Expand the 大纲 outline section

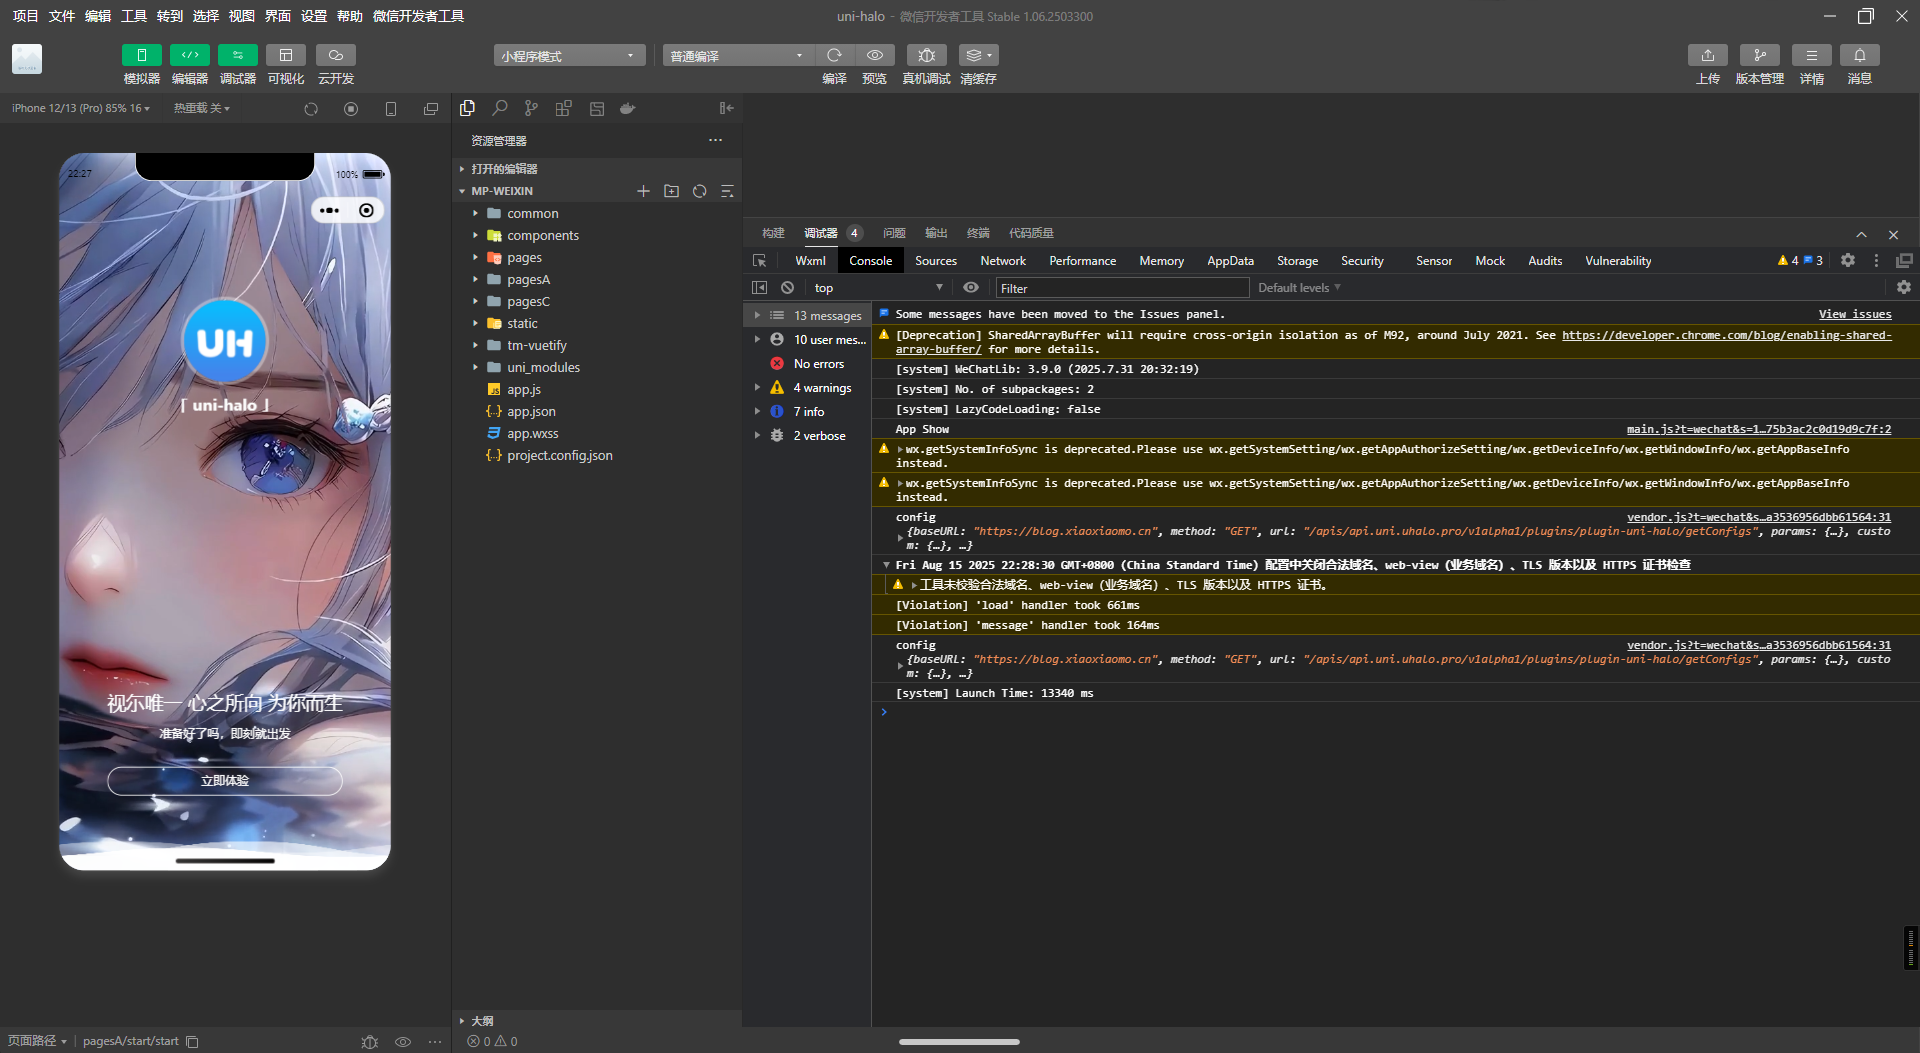click(598, 1021)
